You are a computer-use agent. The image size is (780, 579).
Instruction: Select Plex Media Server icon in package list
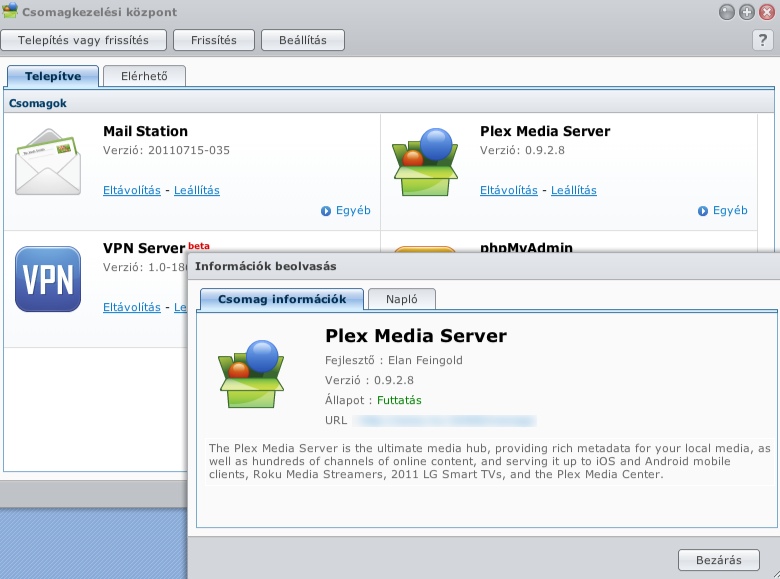[x=425, y=162]
